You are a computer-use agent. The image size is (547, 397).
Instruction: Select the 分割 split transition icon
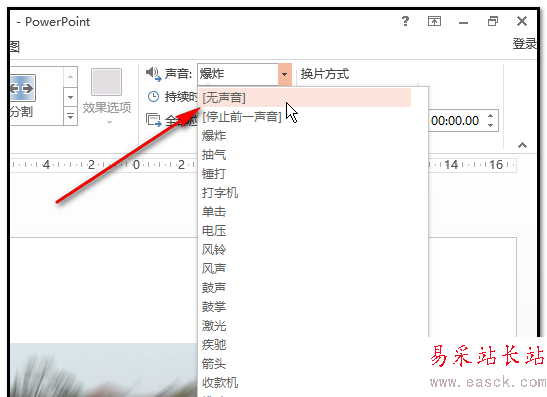coord(22,88)
